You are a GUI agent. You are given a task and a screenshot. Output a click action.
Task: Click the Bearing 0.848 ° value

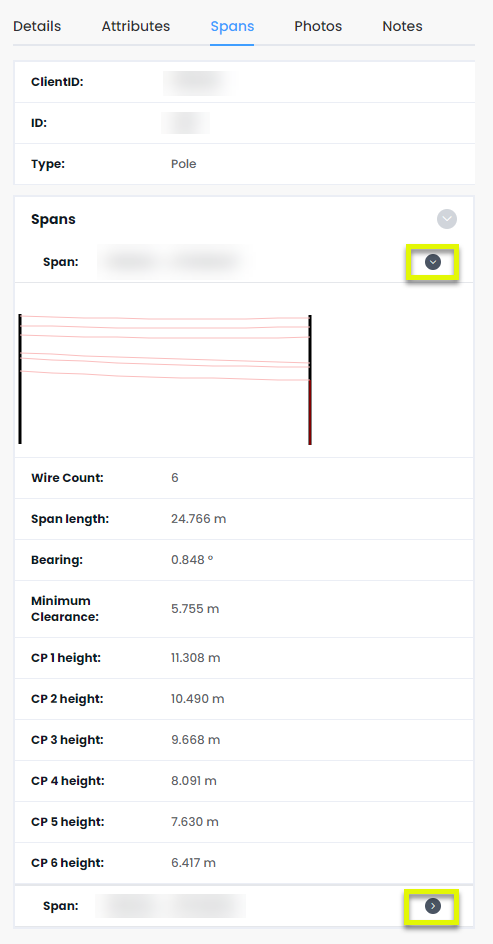[x=192, y=560]
